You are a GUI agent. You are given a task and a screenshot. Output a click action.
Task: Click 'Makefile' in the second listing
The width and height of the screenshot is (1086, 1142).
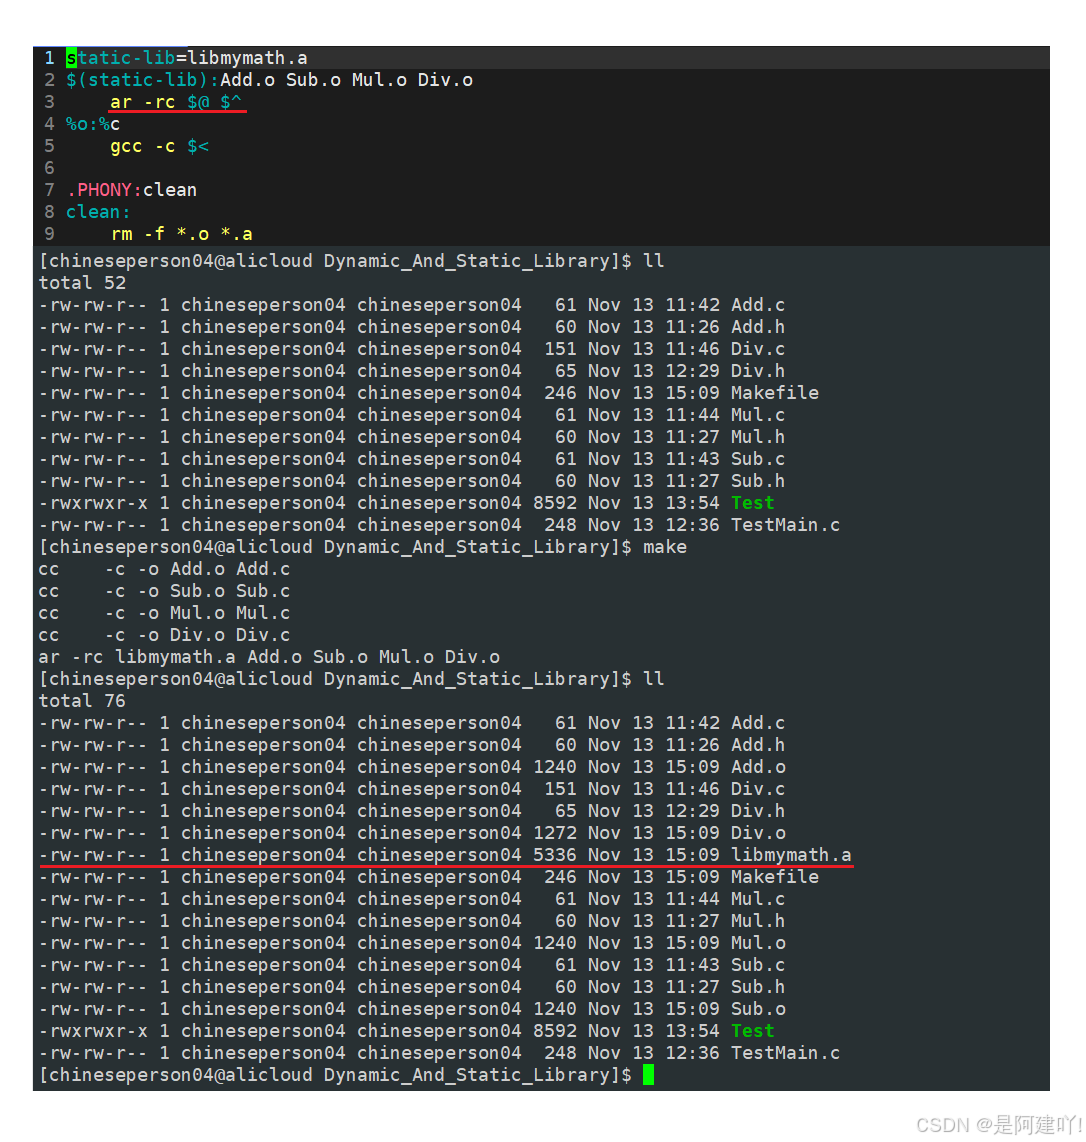point(775,877)
